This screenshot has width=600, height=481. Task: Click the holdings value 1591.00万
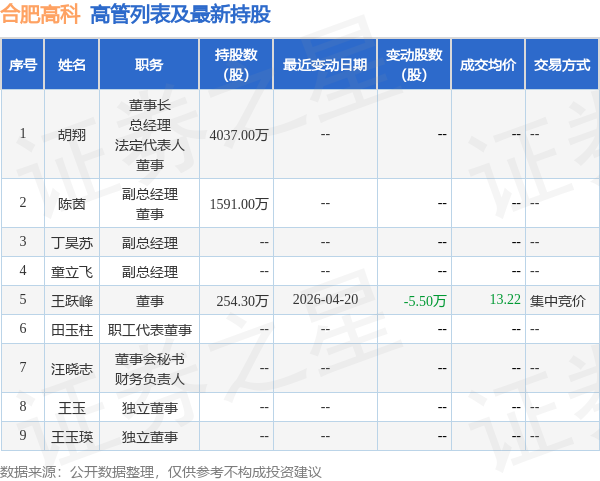[x=239, y=204]
